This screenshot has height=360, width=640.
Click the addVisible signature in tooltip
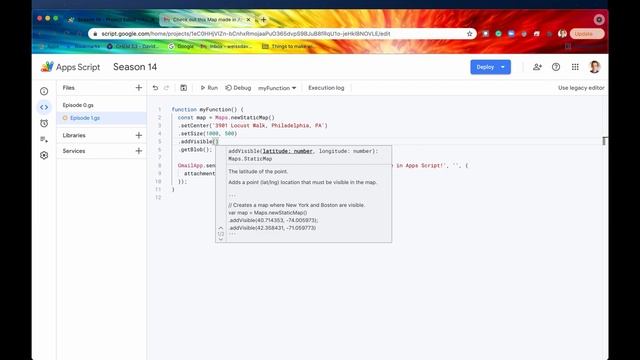(303, 155)
